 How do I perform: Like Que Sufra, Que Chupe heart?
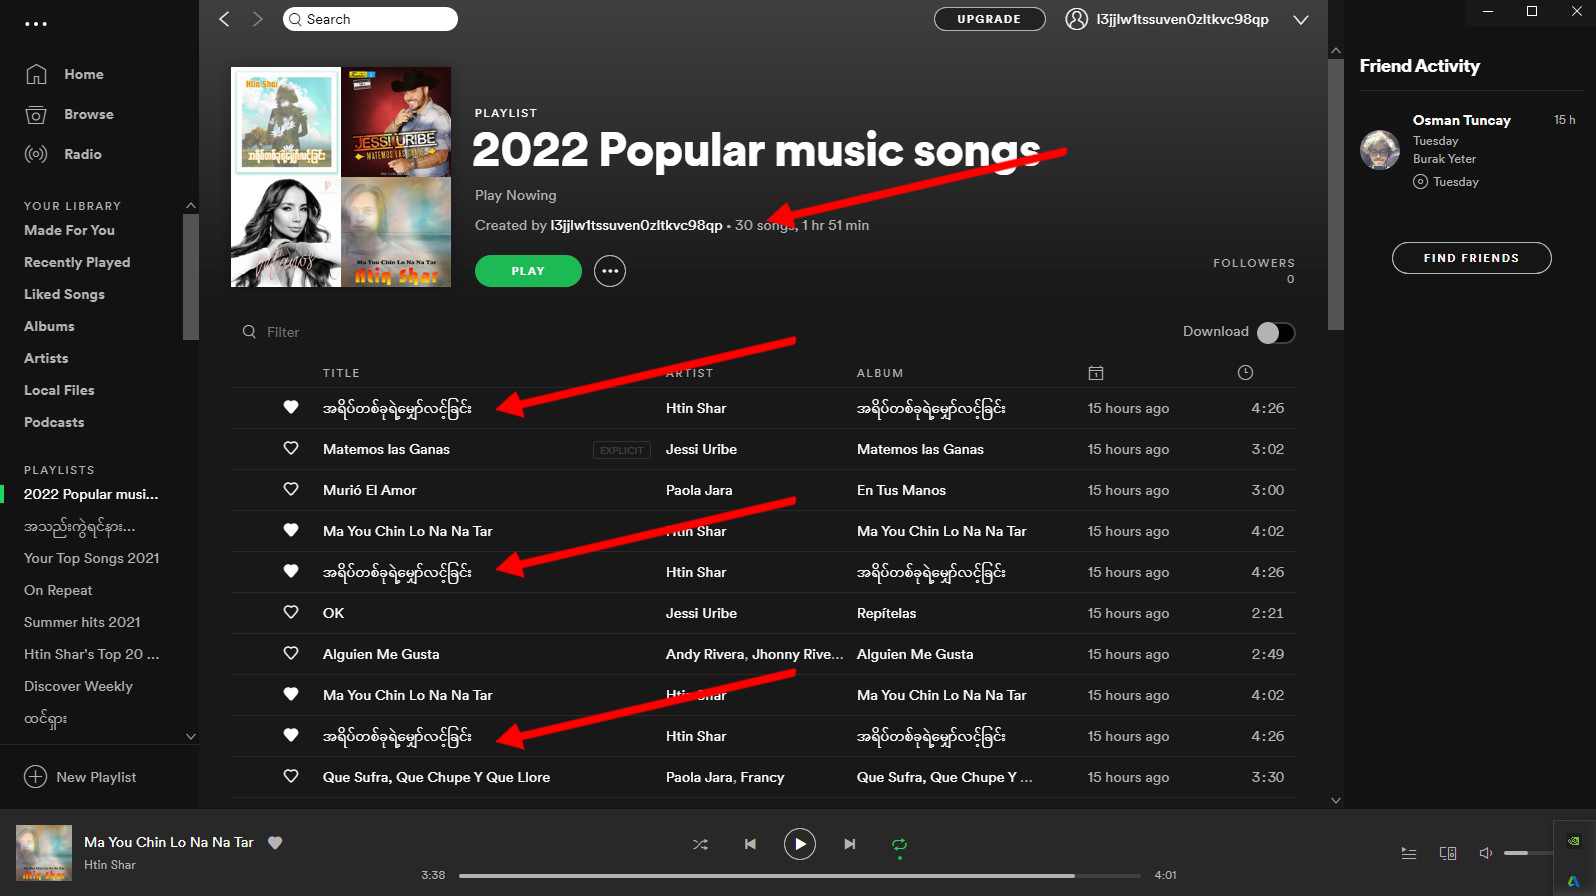pos(291,776)
